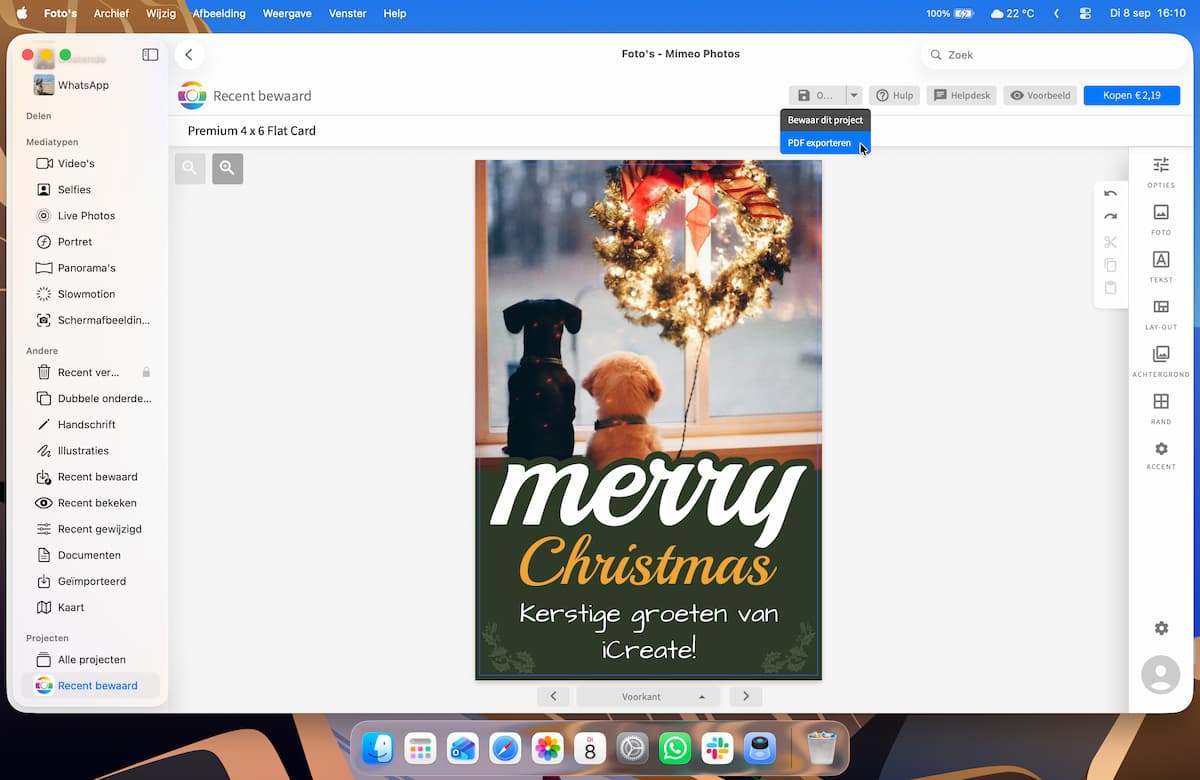Click the undo arrow icon
1200x780 pixels.
point(1110,193)
